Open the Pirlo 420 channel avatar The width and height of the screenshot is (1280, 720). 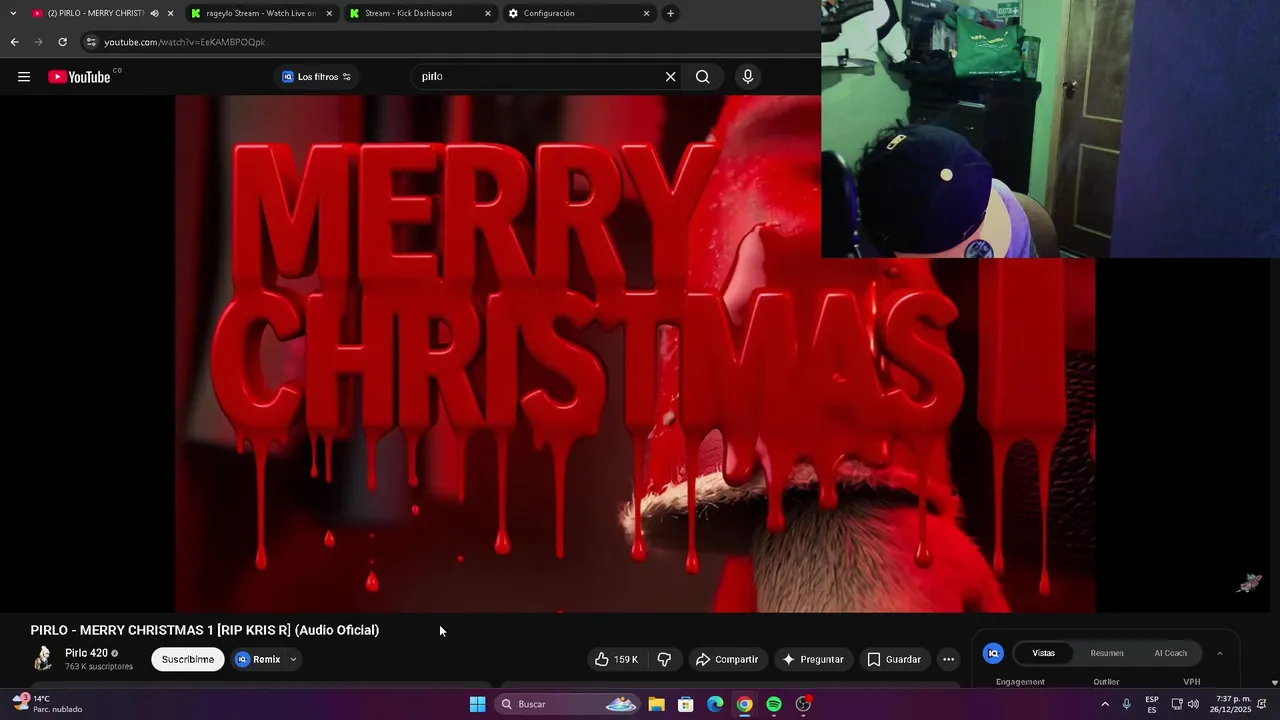(43, 658)
